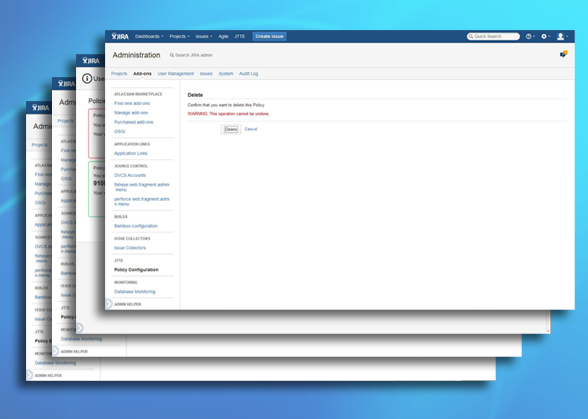588x419 pixels.
Task: Click the Projects tab in the backmost window
Action: (39, 145)
